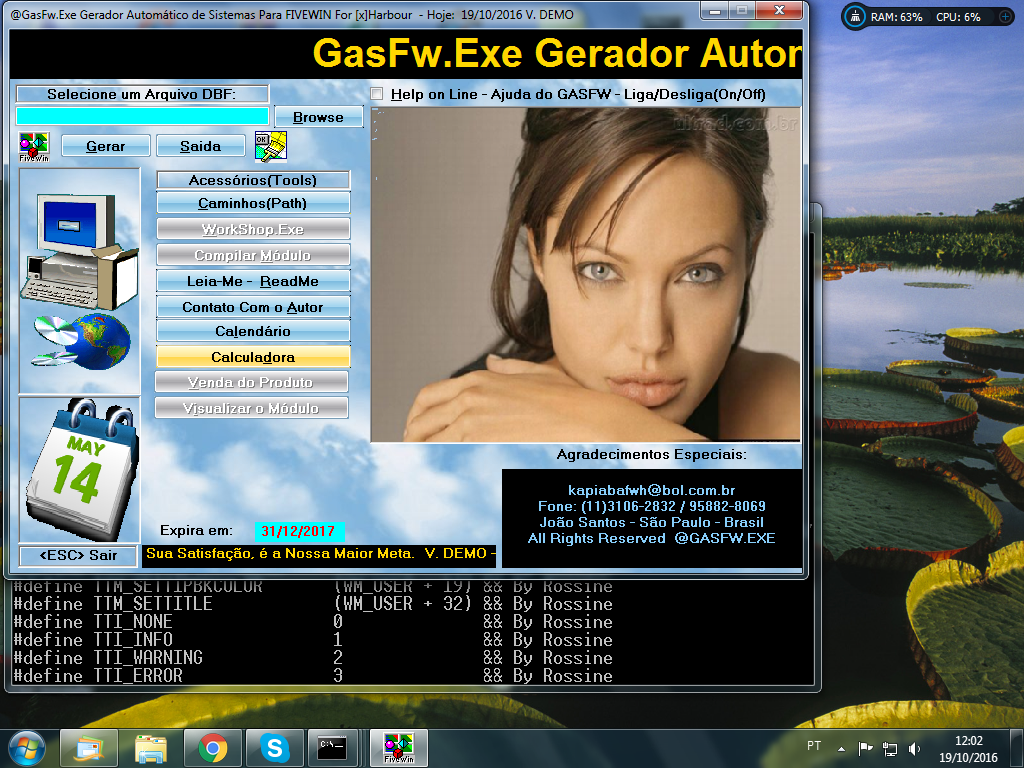The width and height of the screenshot is (1024, 768).
Task: Click the TTM_SETTITLE line in console window
Action: [x=313, y=603]
